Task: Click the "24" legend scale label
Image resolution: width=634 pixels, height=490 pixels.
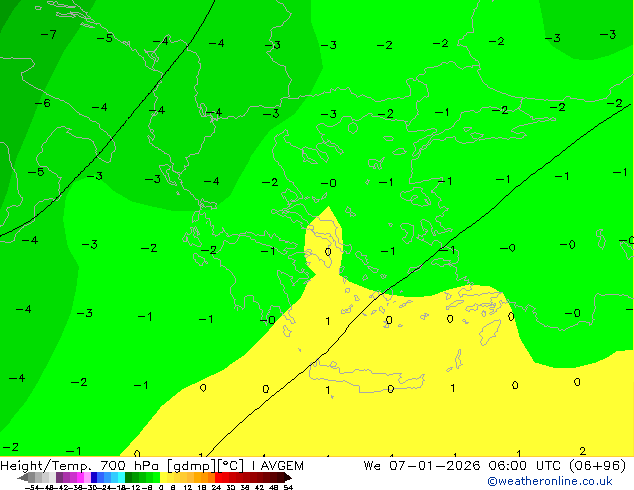Action: coord(216,488)
